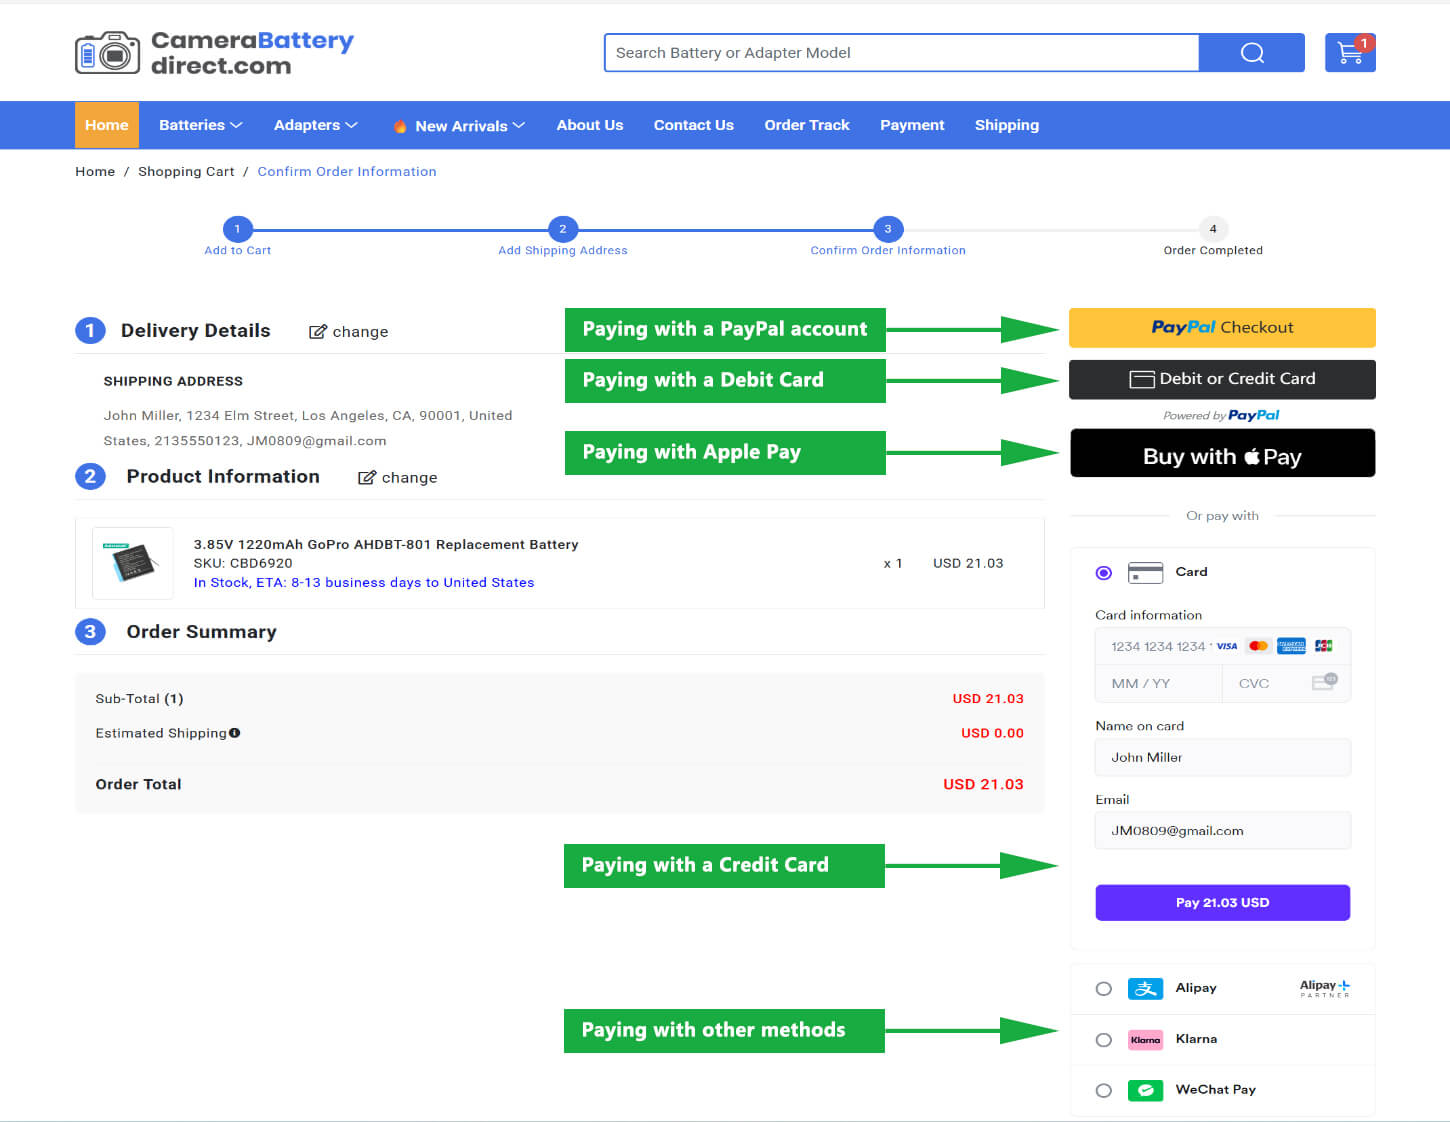Click the CameraBatteryDirect camera logo icon
This screenshot has width=1450, height=1122.
108,53
